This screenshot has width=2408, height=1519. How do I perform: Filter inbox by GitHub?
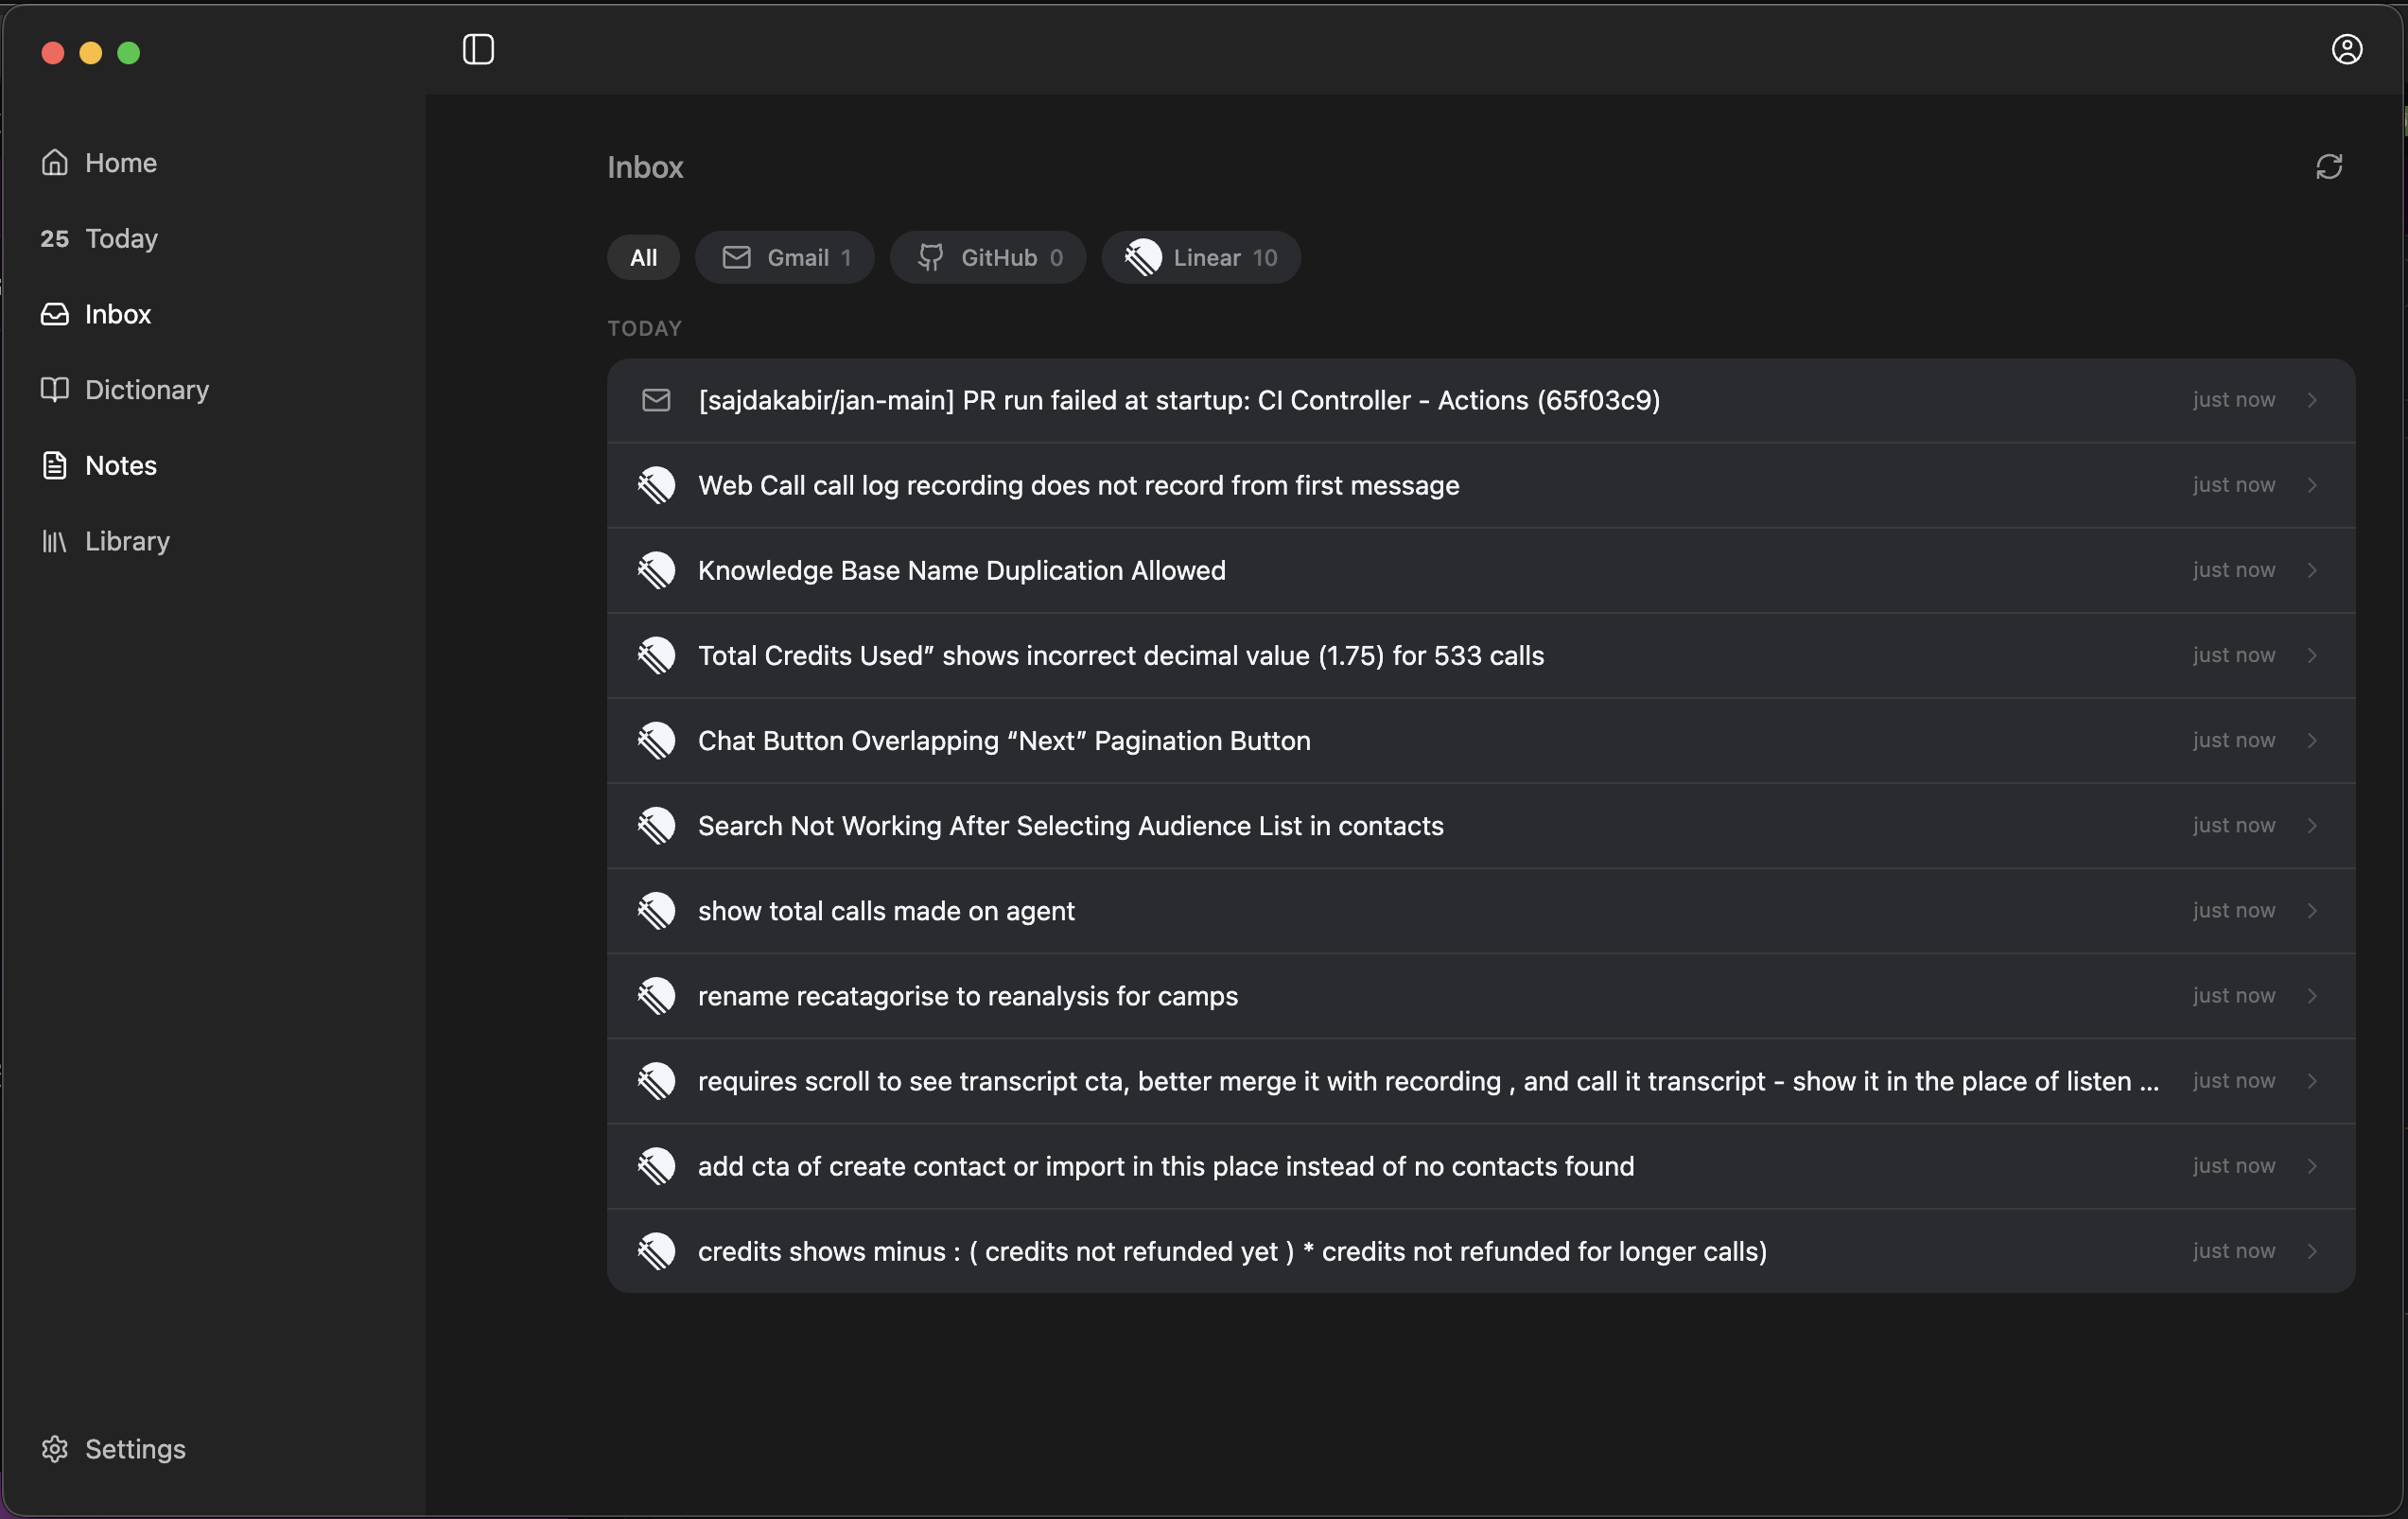pyautogui.click(x=988, y=258)
